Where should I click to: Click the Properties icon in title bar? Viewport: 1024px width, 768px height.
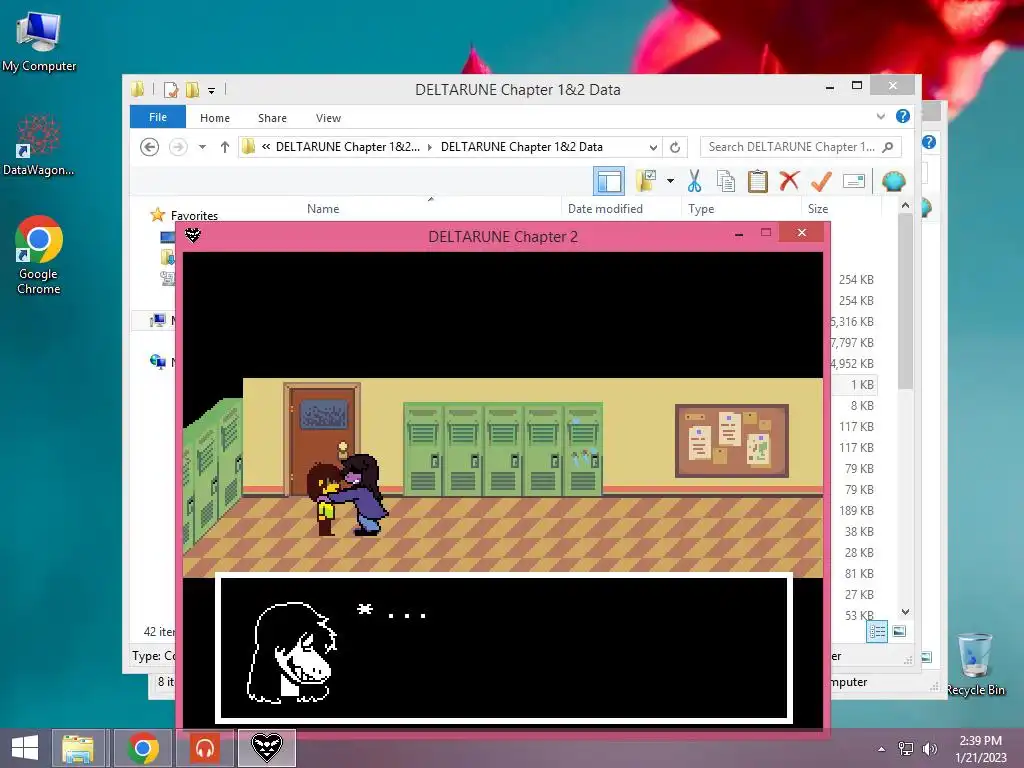click(171, 89)
